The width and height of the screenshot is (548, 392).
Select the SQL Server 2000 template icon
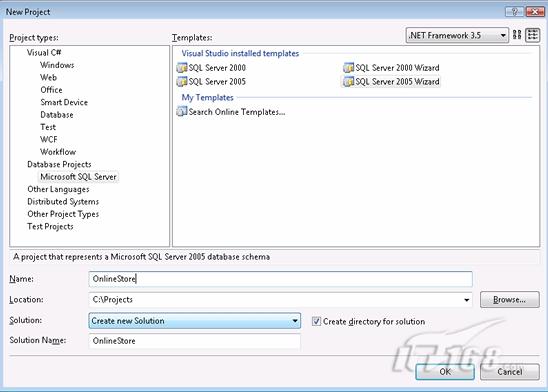click(x=182, y=67)
